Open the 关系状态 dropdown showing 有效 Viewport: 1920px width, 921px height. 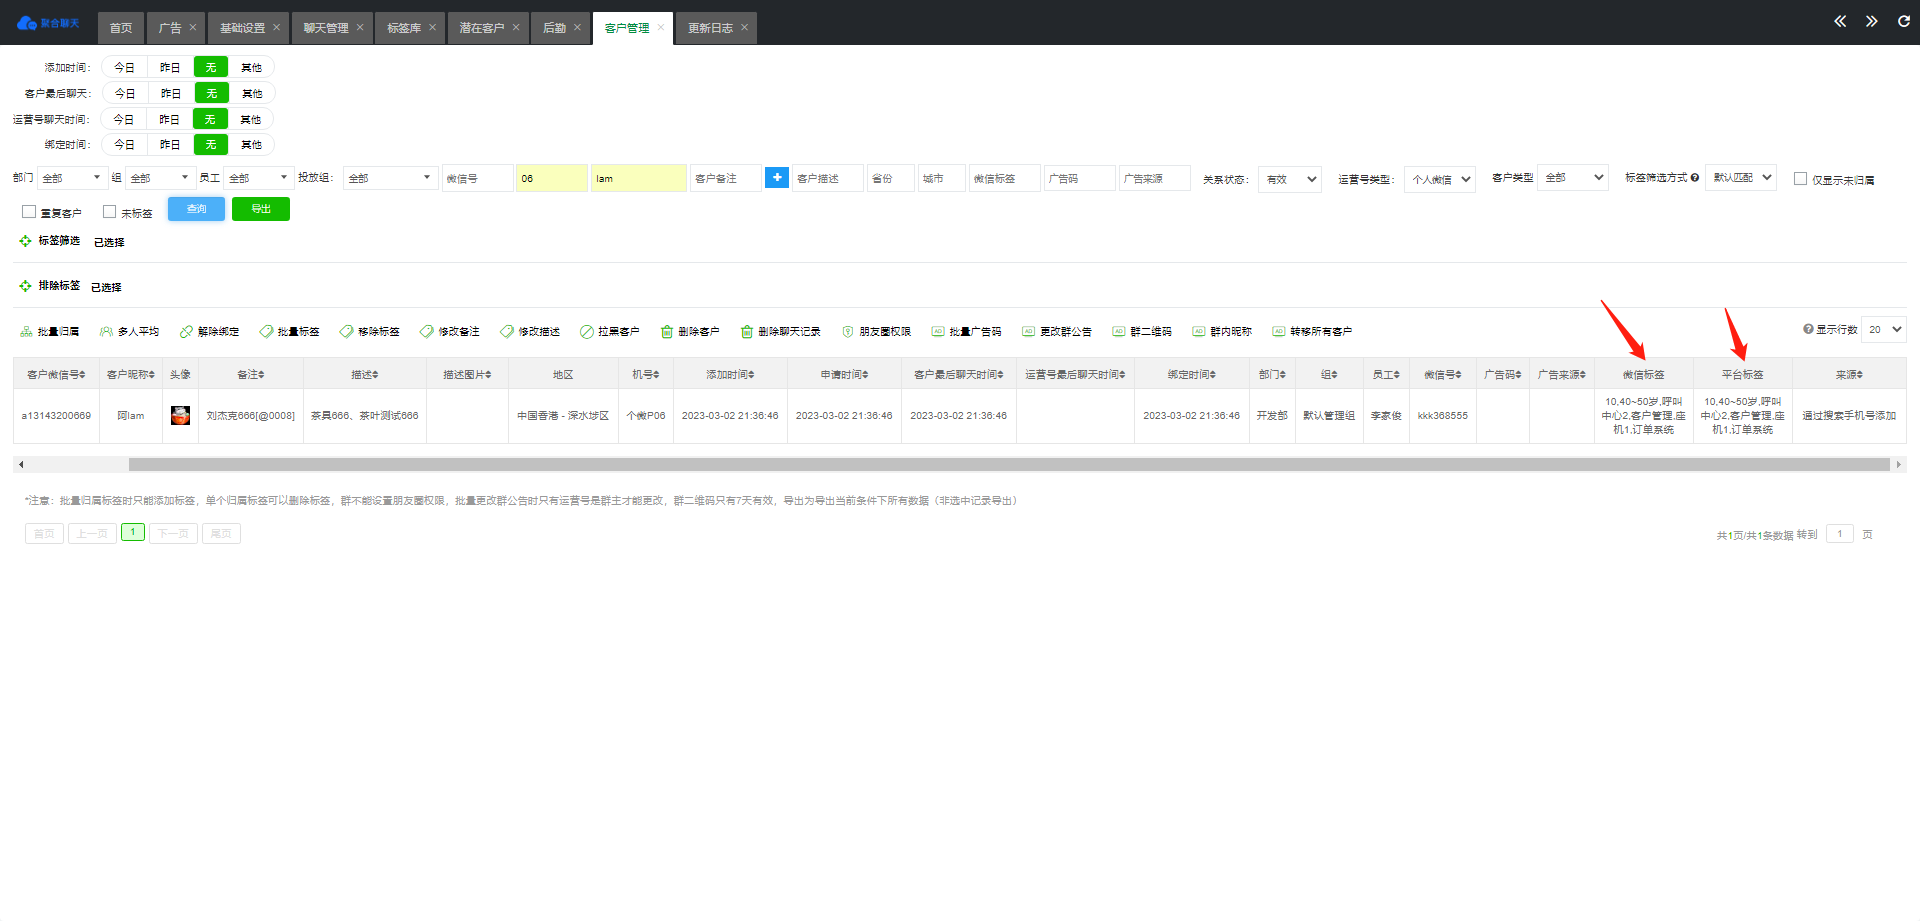(x=1289, y=180)
